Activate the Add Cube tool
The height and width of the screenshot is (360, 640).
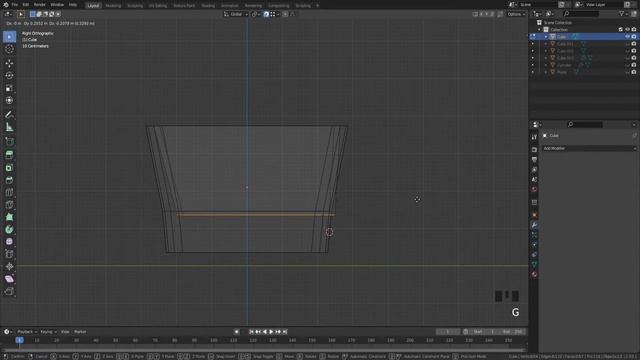click(x=9, y=142)
